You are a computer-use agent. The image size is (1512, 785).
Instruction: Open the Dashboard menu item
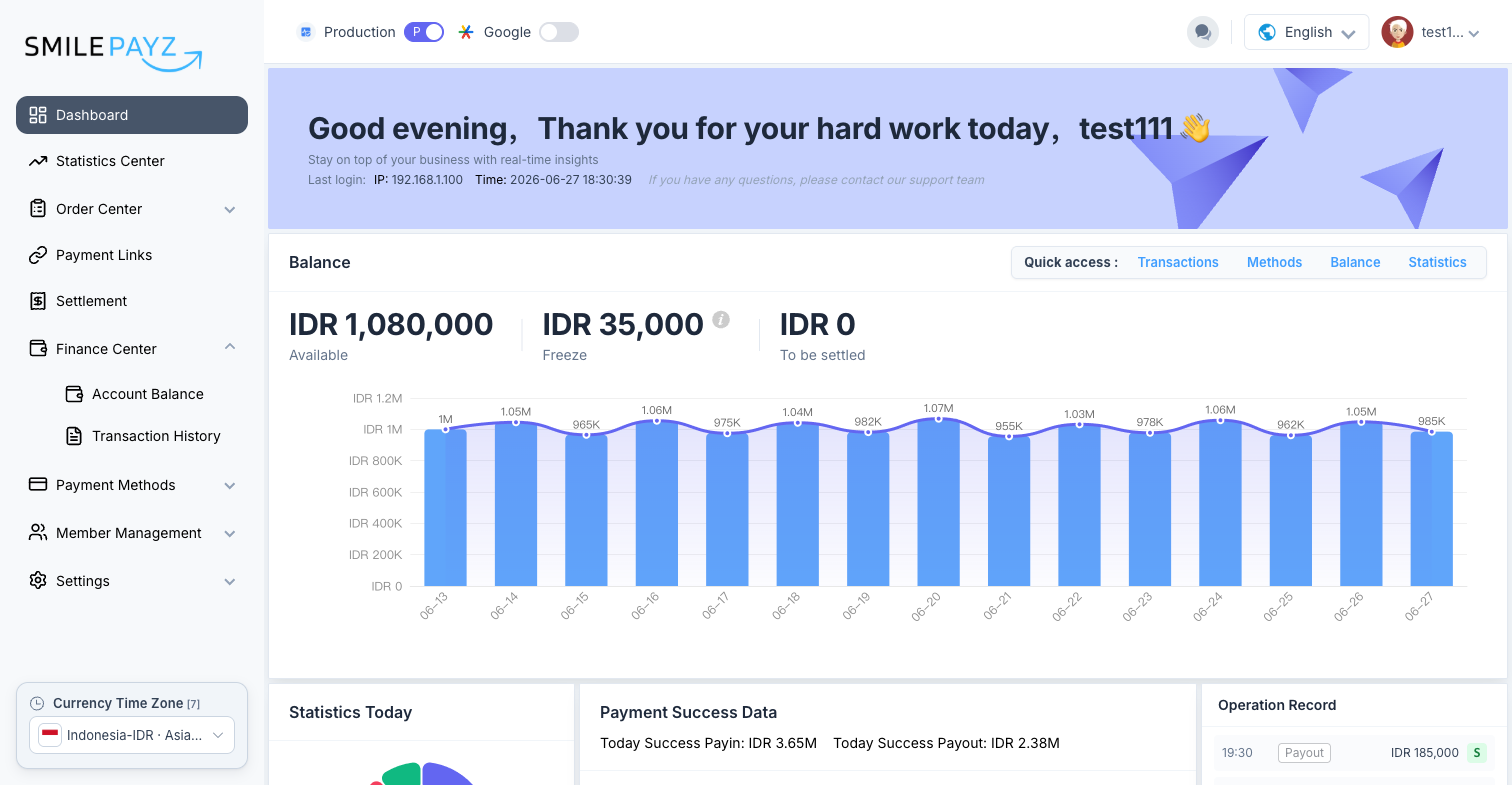[132, 115]
